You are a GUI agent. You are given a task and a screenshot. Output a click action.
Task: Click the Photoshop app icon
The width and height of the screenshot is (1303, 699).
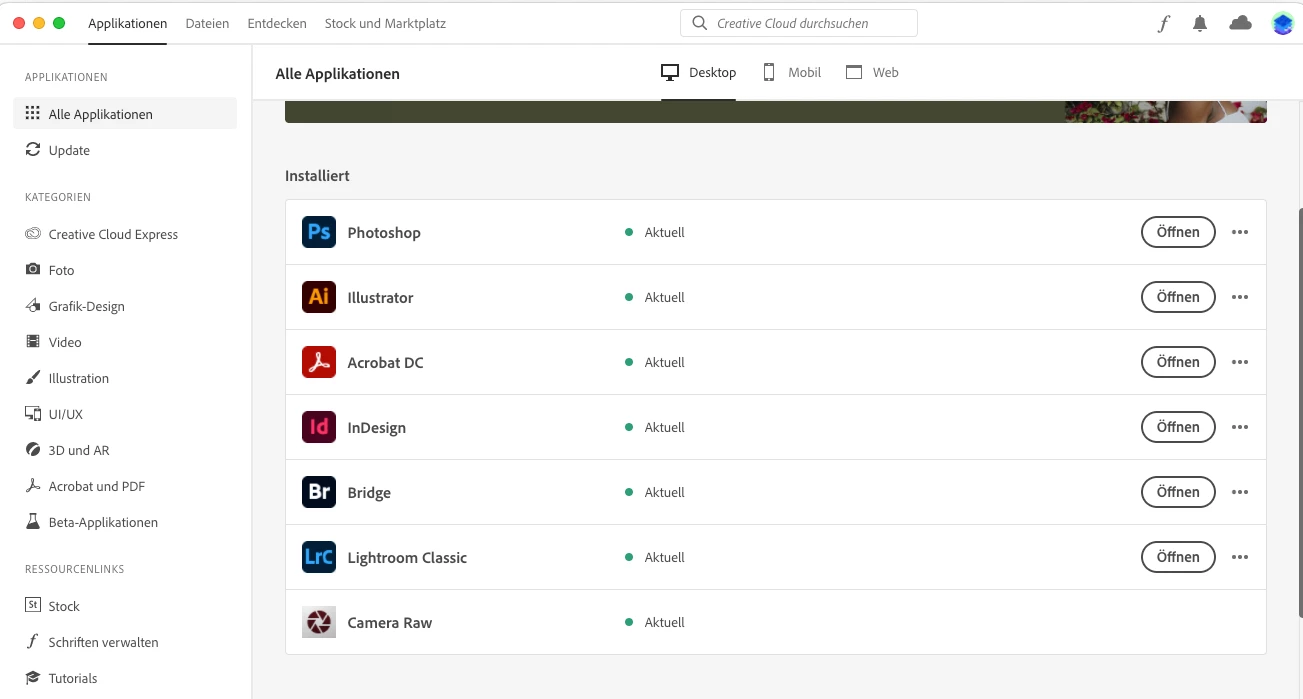point(319,232)
